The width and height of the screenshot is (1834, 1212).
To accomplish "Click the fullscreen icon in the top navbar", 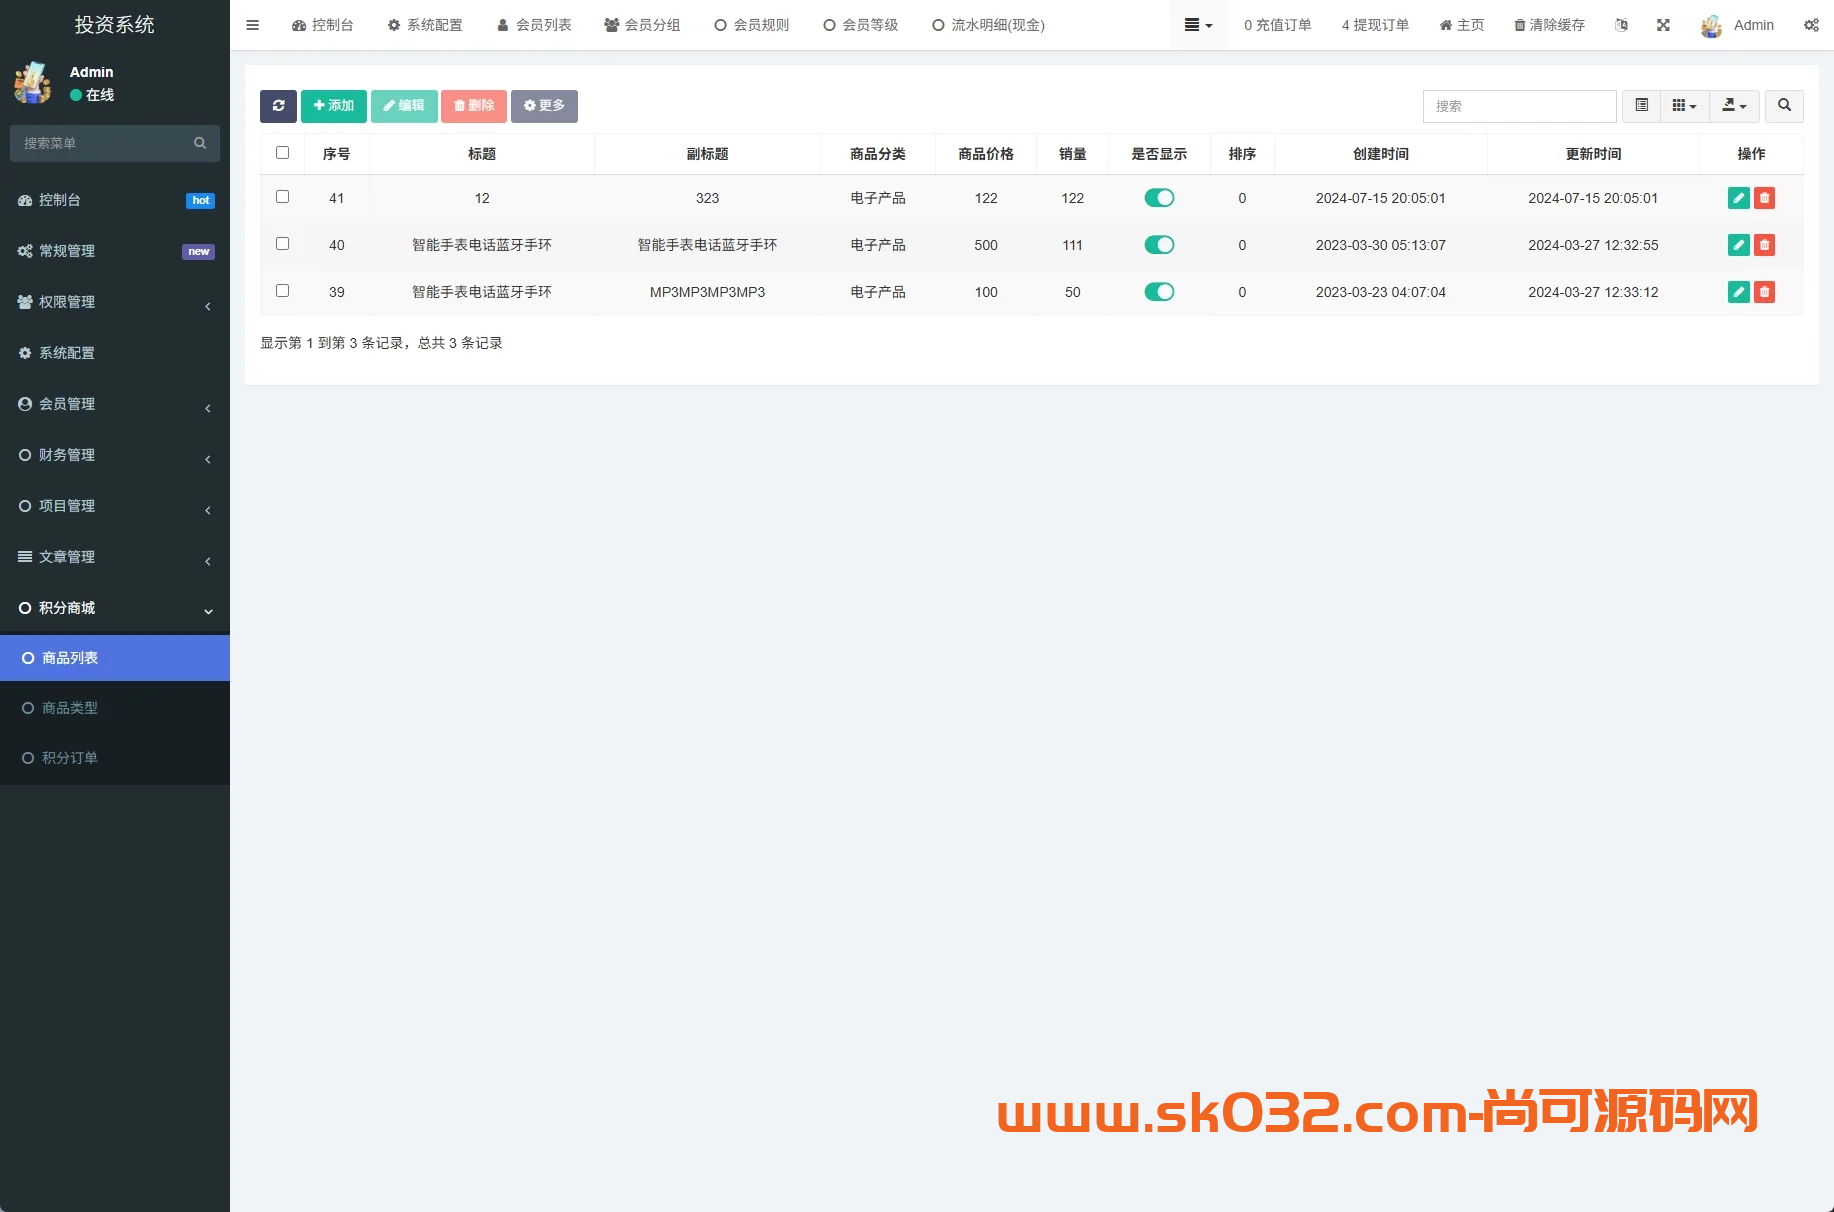I will point(1663,25).
